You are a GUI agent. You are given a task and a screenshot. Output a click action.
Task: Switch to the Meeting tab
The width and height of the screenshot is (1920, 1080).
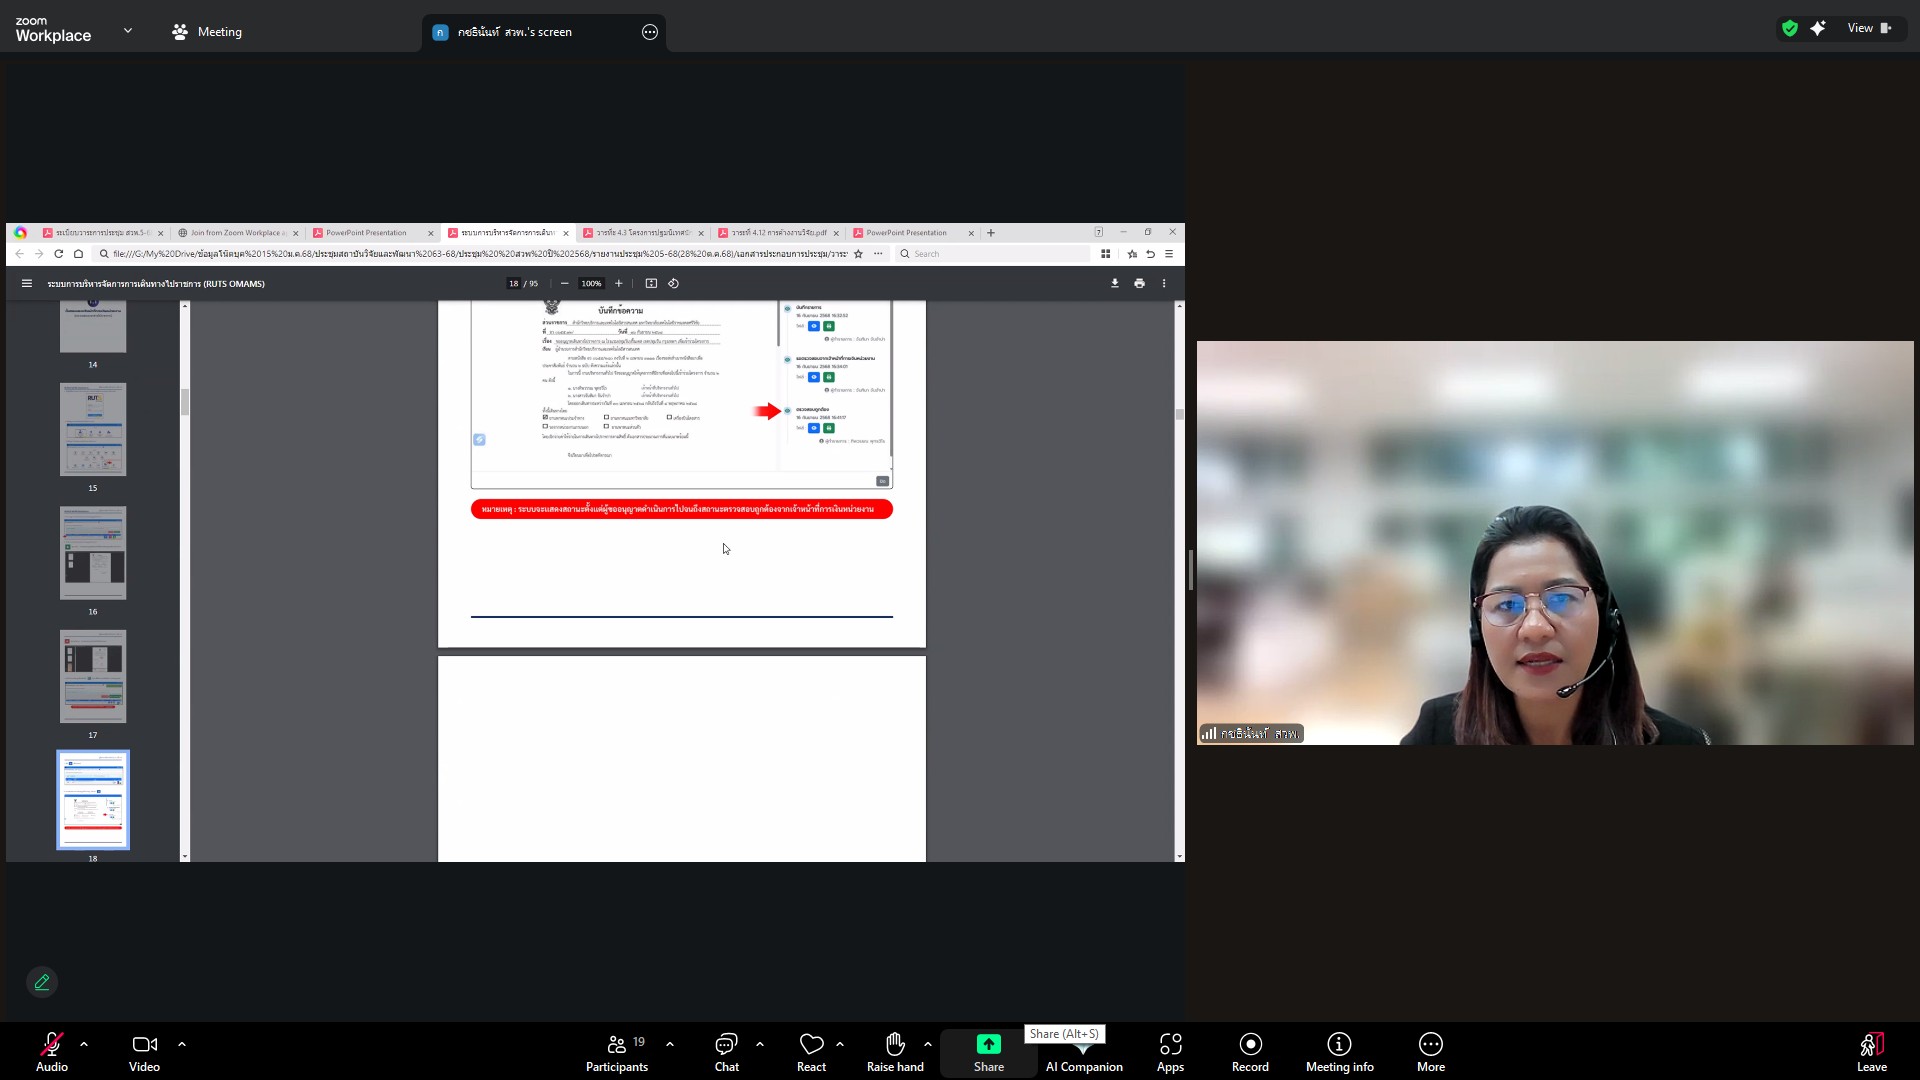pos(207,32)
